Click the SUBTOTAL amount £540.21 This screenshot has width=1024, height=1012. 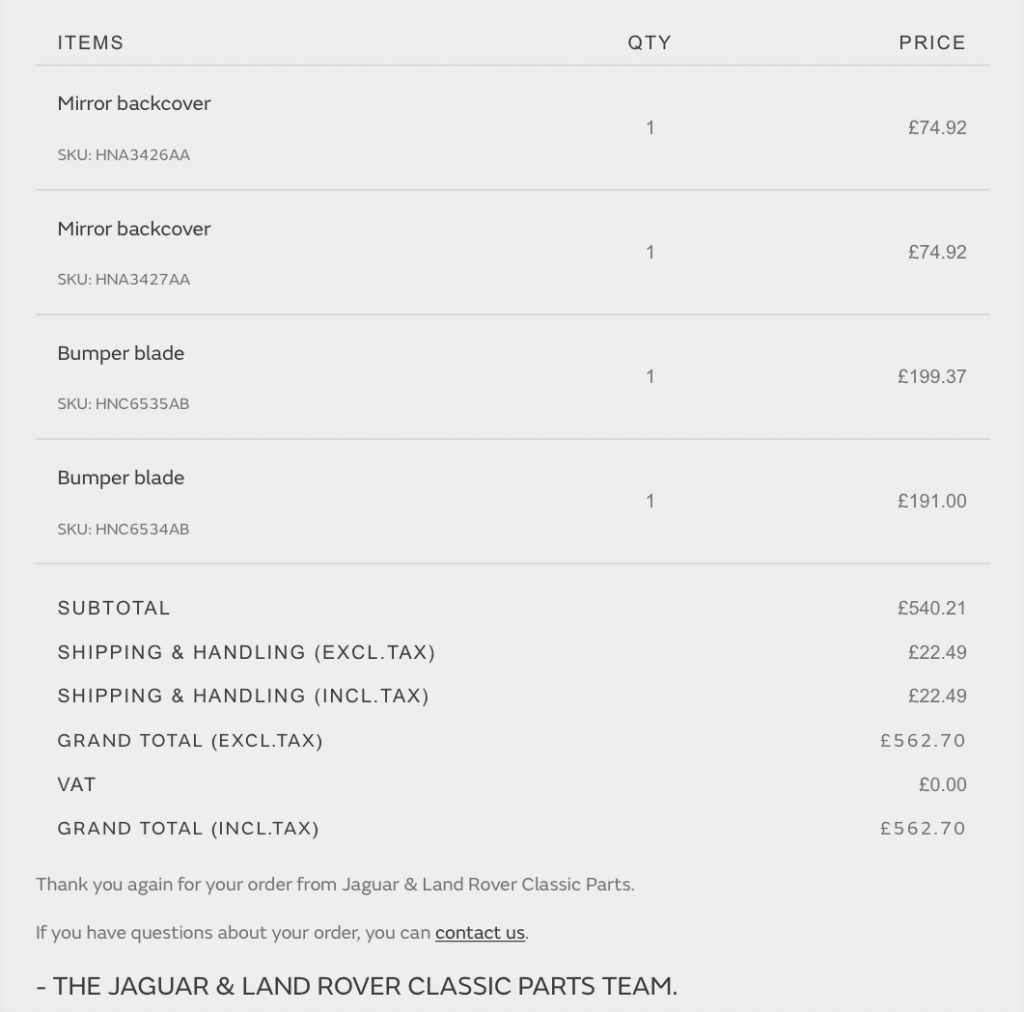pos(932,608)
